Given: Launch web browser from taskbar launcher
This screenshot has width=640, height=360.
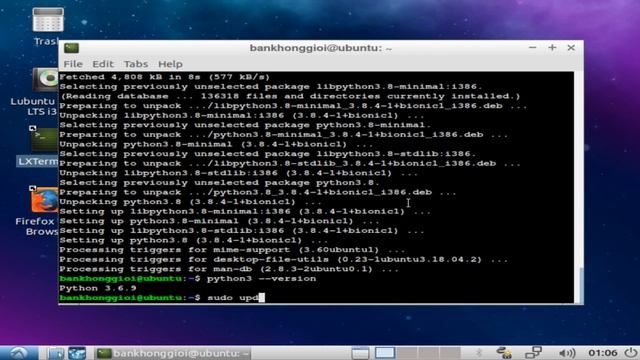Looking at the screenshot, I should [77, 353].
